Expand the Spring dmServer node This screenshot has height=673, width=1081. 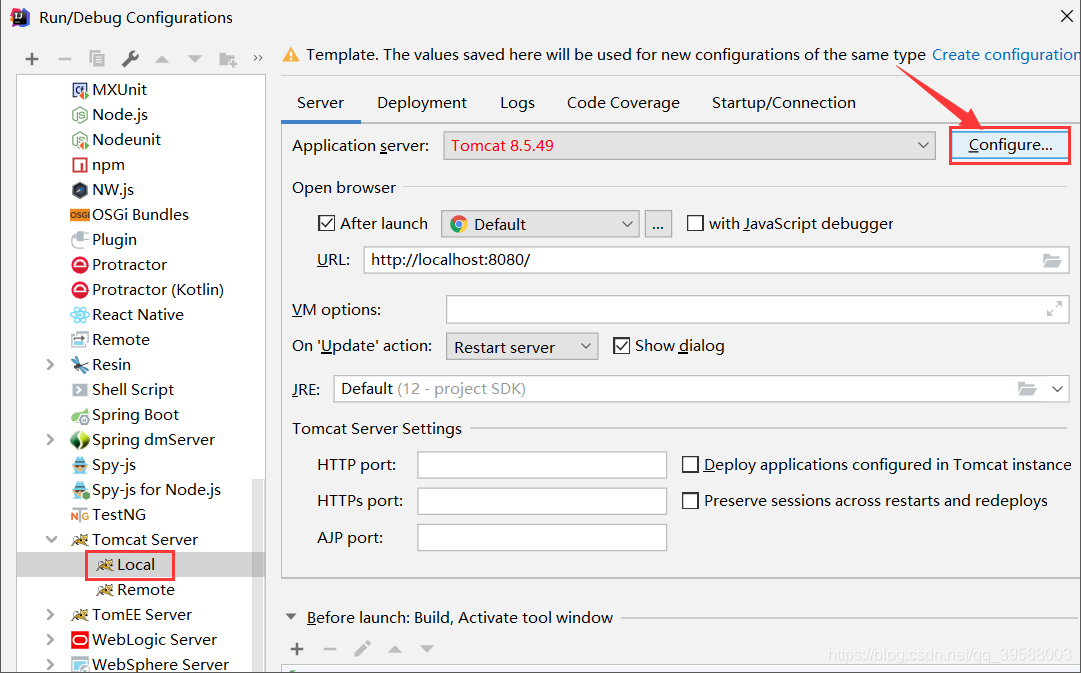click(x=50, y=440)
